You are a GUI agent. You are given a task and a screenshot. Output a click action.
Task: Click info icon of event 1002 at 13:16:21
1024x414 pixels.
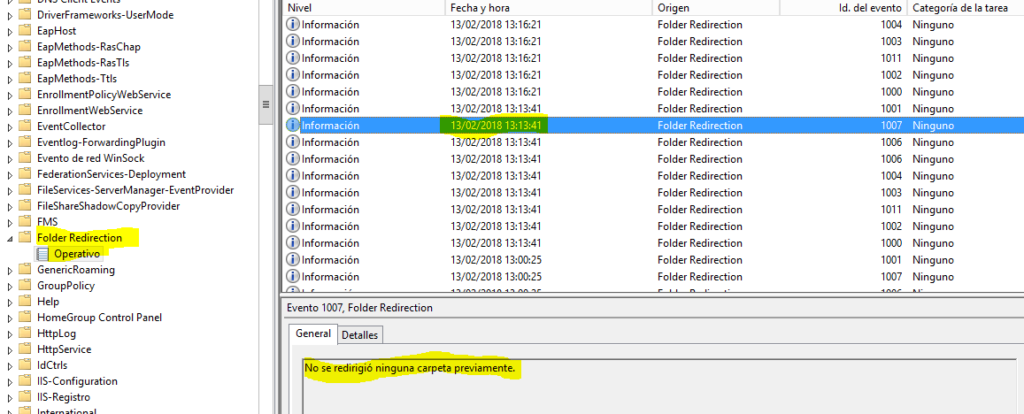[293, 75]
